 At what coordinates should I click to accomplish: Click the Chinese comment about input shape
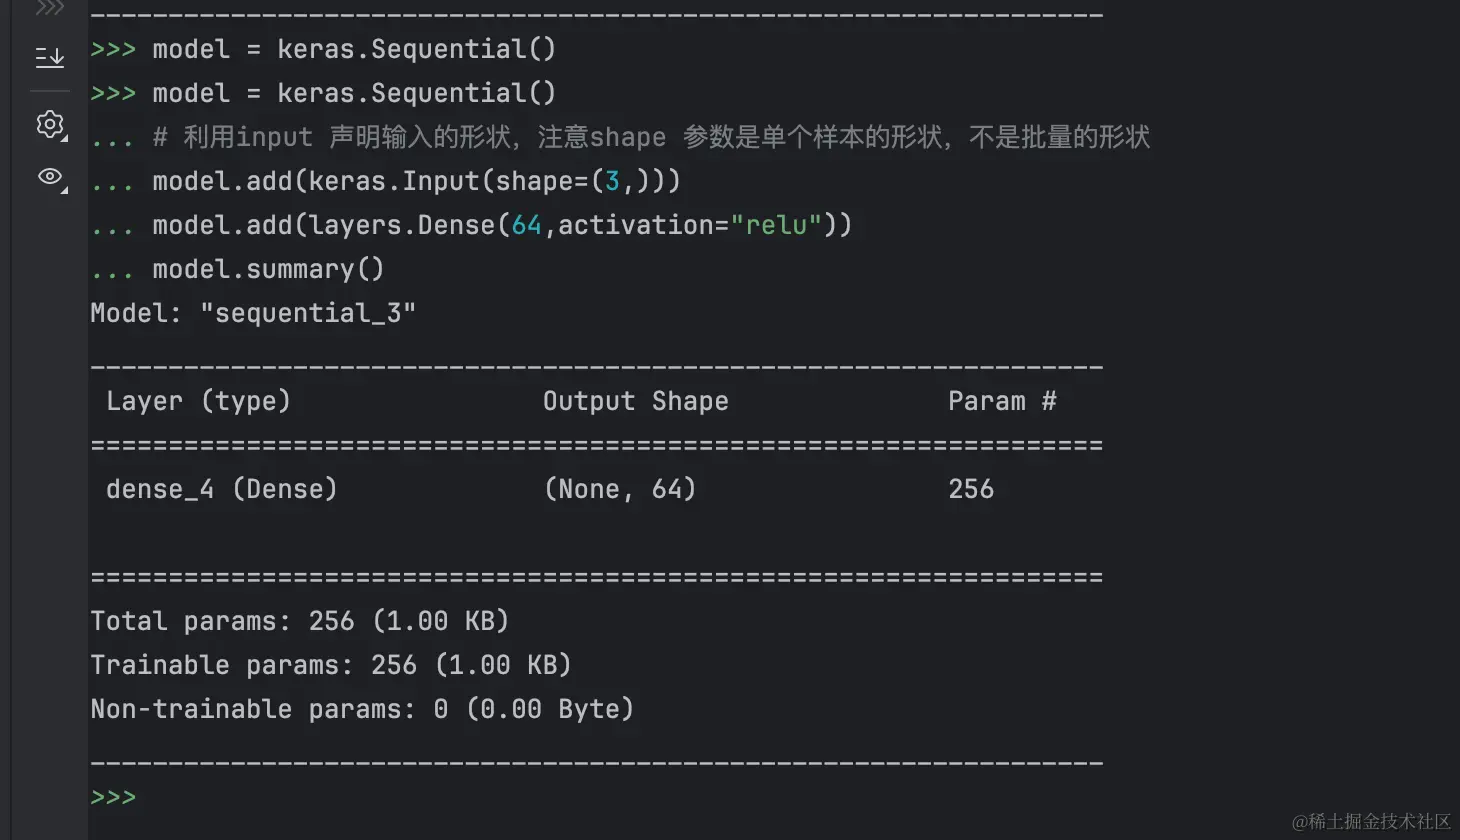650,137
